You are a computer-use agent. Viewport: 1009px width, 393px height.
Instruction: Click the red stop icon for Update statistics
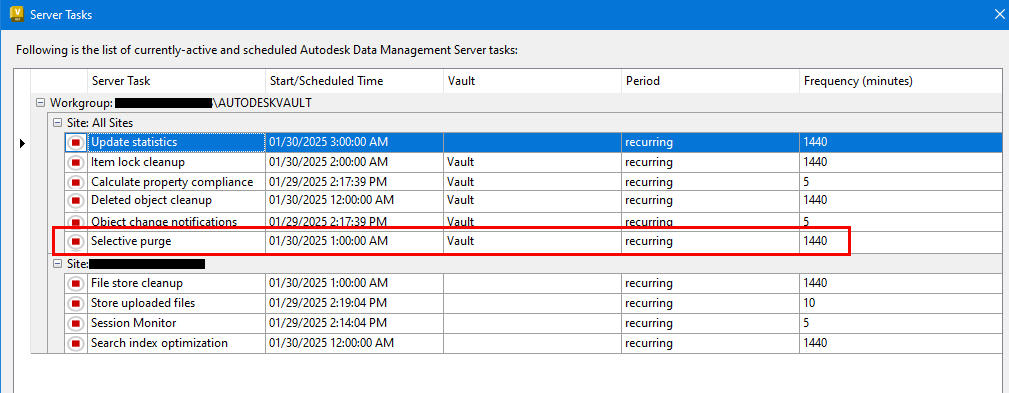coord(76,142)
